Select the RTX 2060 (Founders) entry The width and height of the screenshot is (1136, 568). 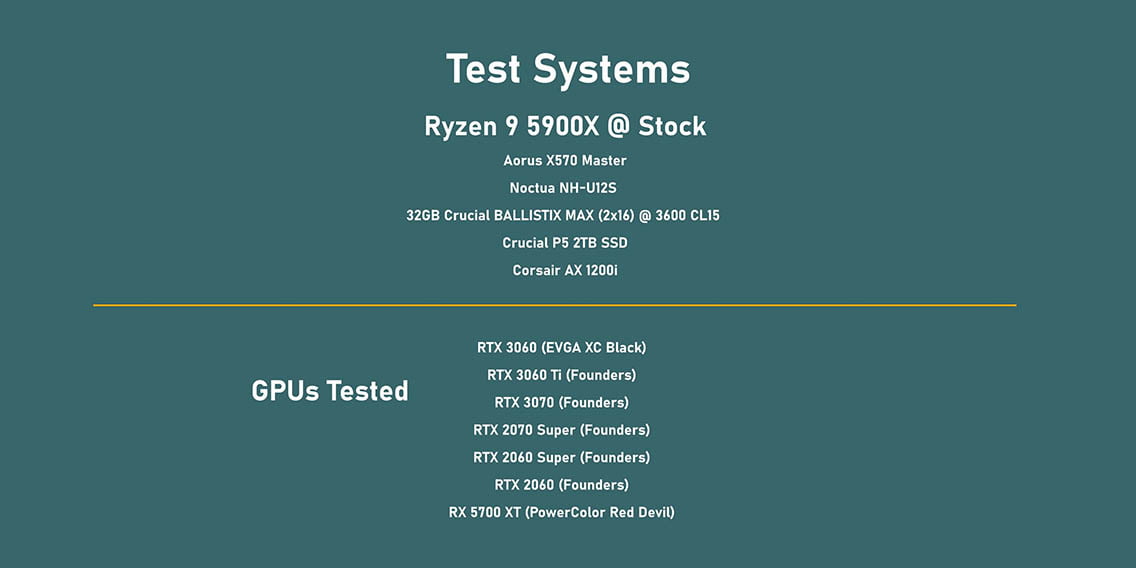561,485
